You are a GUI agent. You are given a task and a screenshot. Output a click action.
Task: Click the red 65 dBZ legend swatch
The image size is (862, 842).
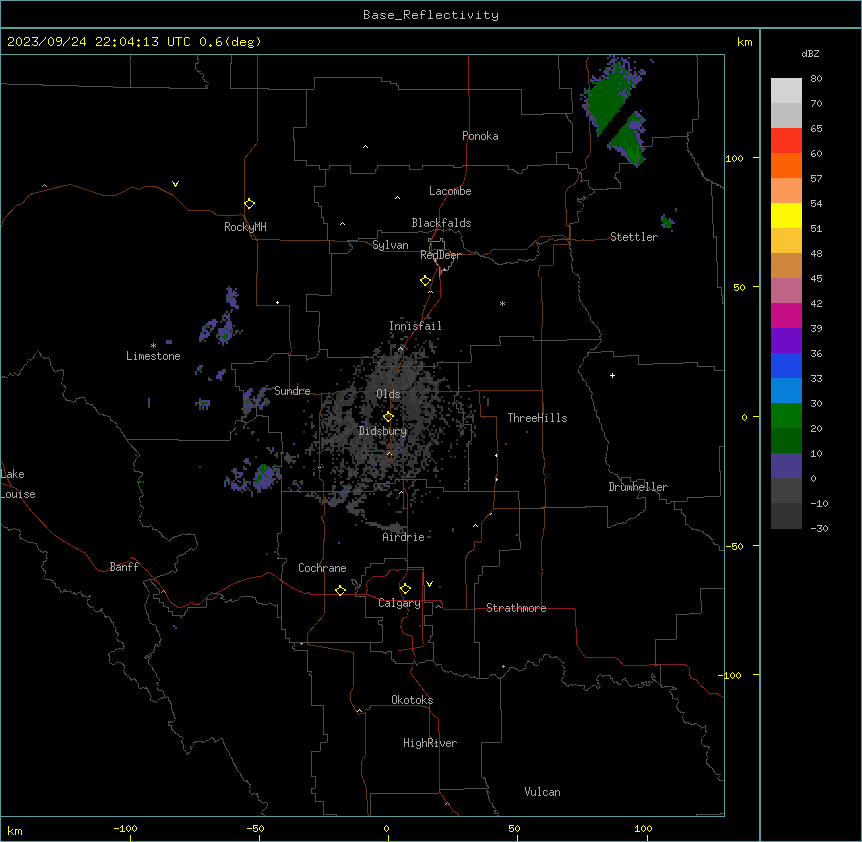click(786, 140)
